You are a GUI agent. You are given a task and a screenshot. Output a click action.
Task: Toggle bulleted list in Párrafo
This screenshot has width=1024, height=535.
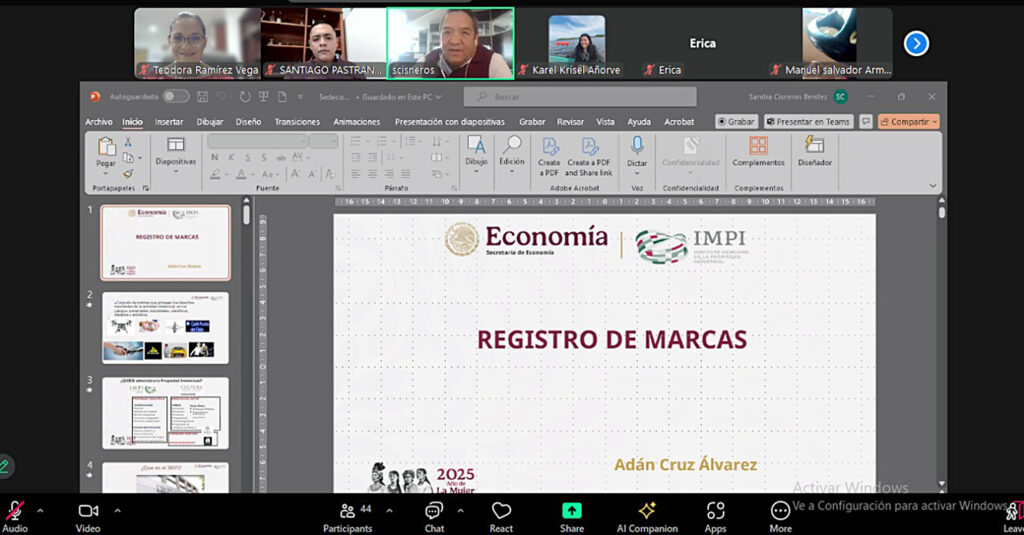(356, 141)
